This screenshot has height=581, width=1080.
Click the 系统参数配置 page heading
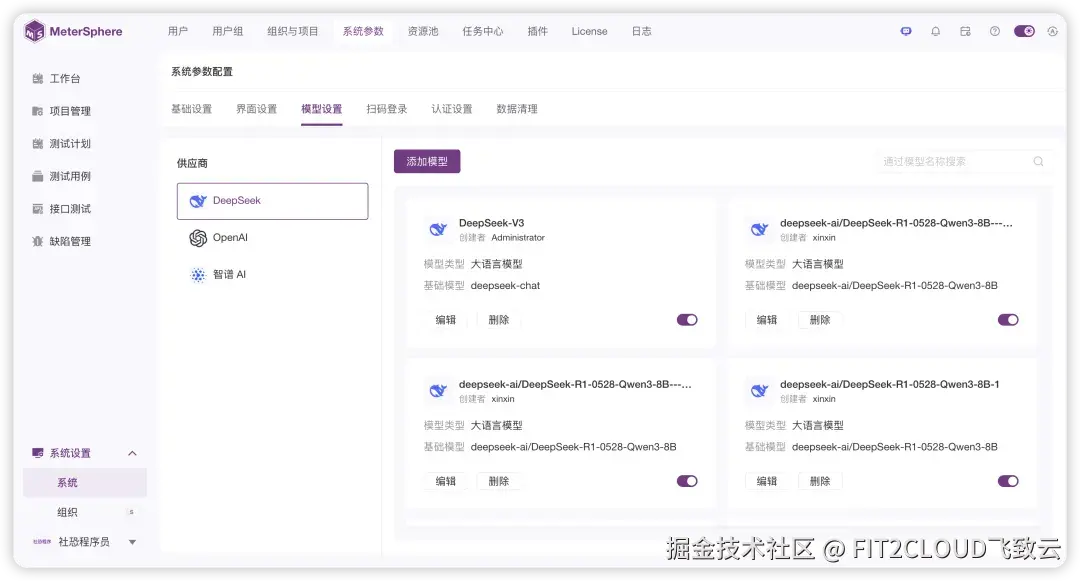tap(202, 72)
